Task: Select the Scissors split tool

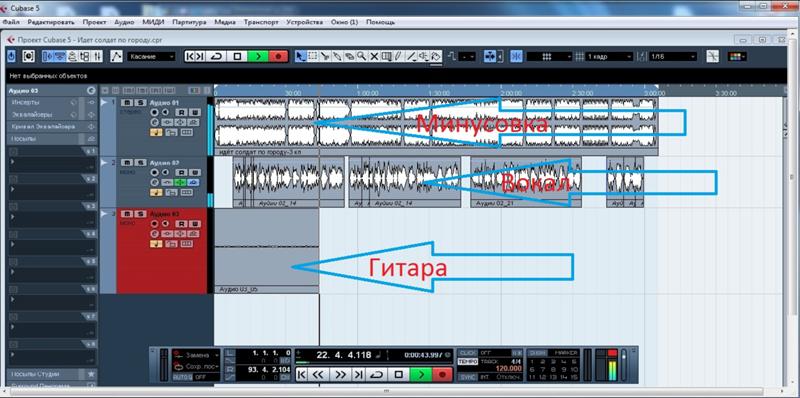Action: click(x=325, y=56)
